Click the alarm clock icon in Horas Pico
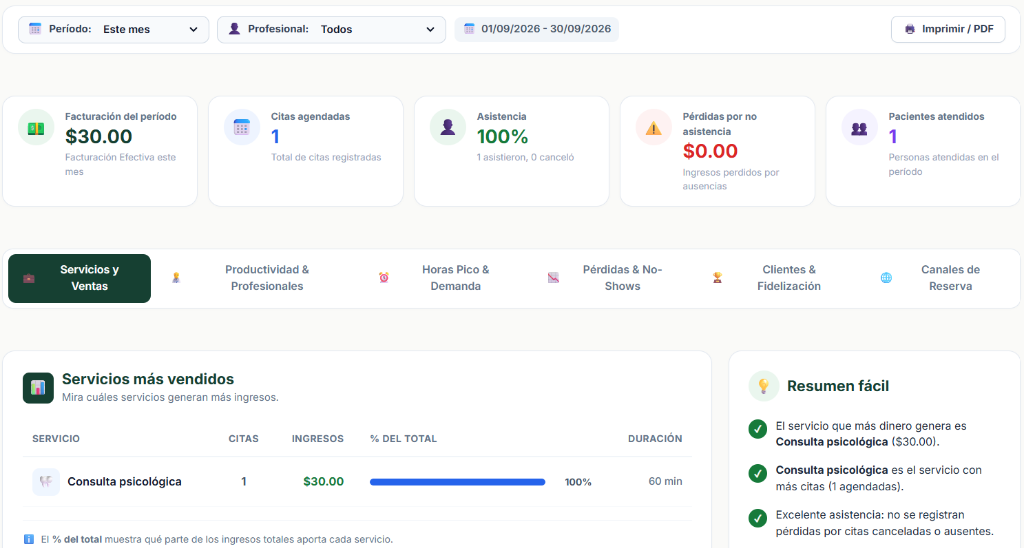 [x=384, y=278]
